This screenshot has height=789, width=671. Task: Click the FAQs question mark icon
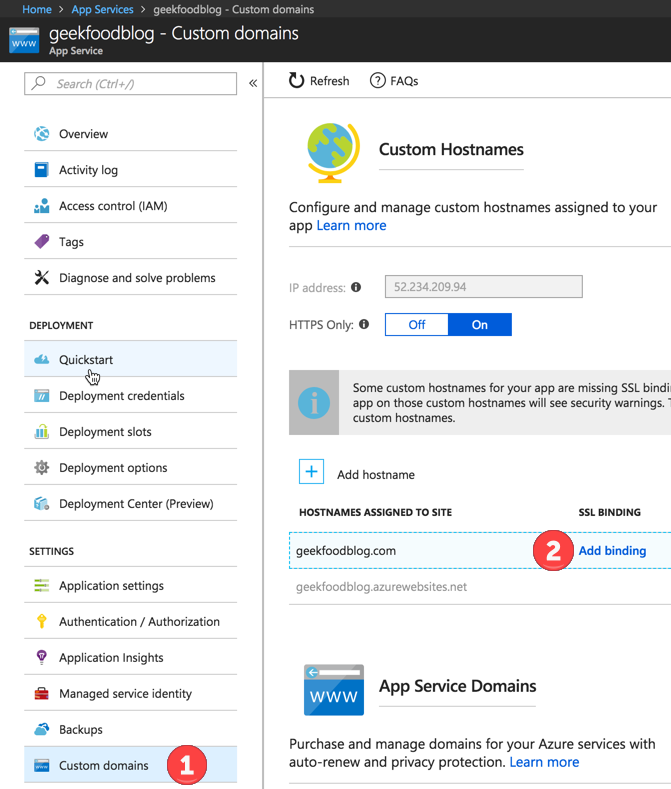(x=378, y=81)
